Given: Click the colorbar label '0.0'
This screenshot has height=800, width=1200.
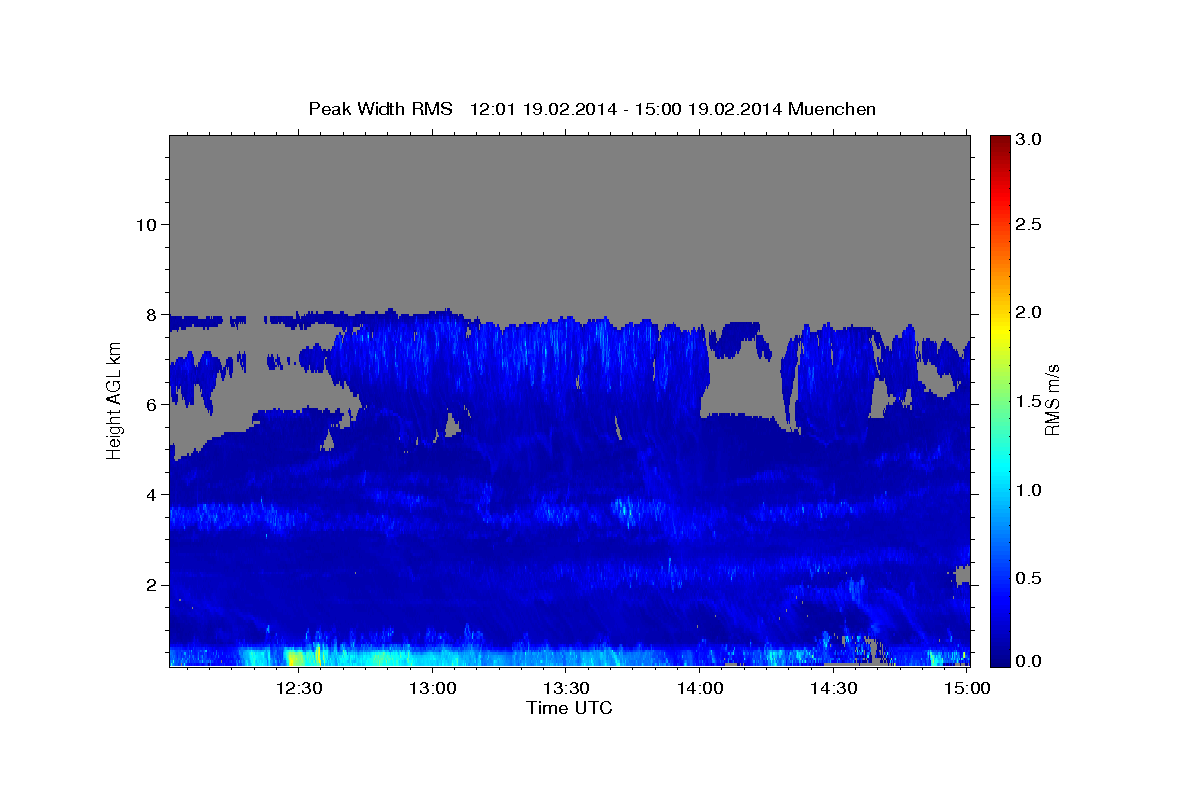Looking at the screenshot, I should [x=1029, y=661].
